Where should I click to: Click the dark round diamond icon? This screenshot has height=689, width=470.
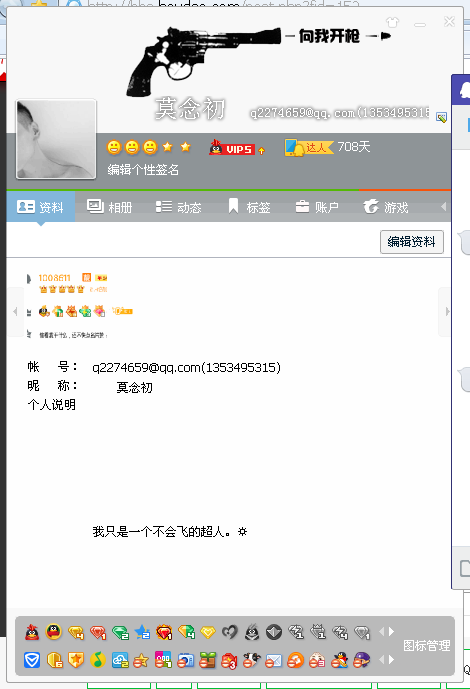(274, 632)
